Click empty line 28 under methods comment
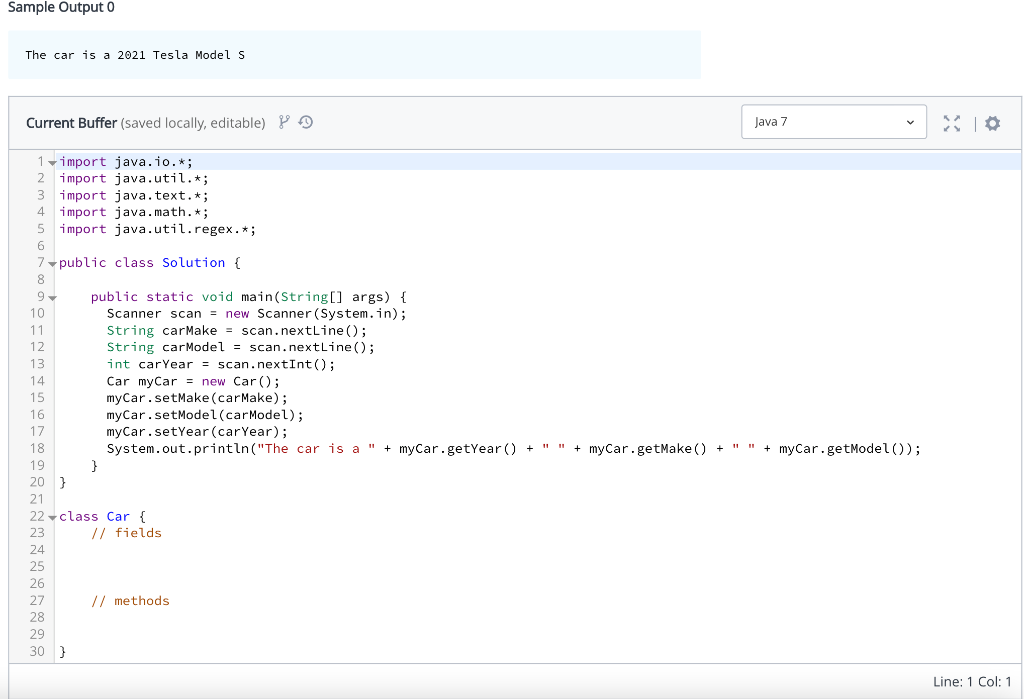This screenshot has width=1024, height=699. pyautogui.click(x=538, y=617)
